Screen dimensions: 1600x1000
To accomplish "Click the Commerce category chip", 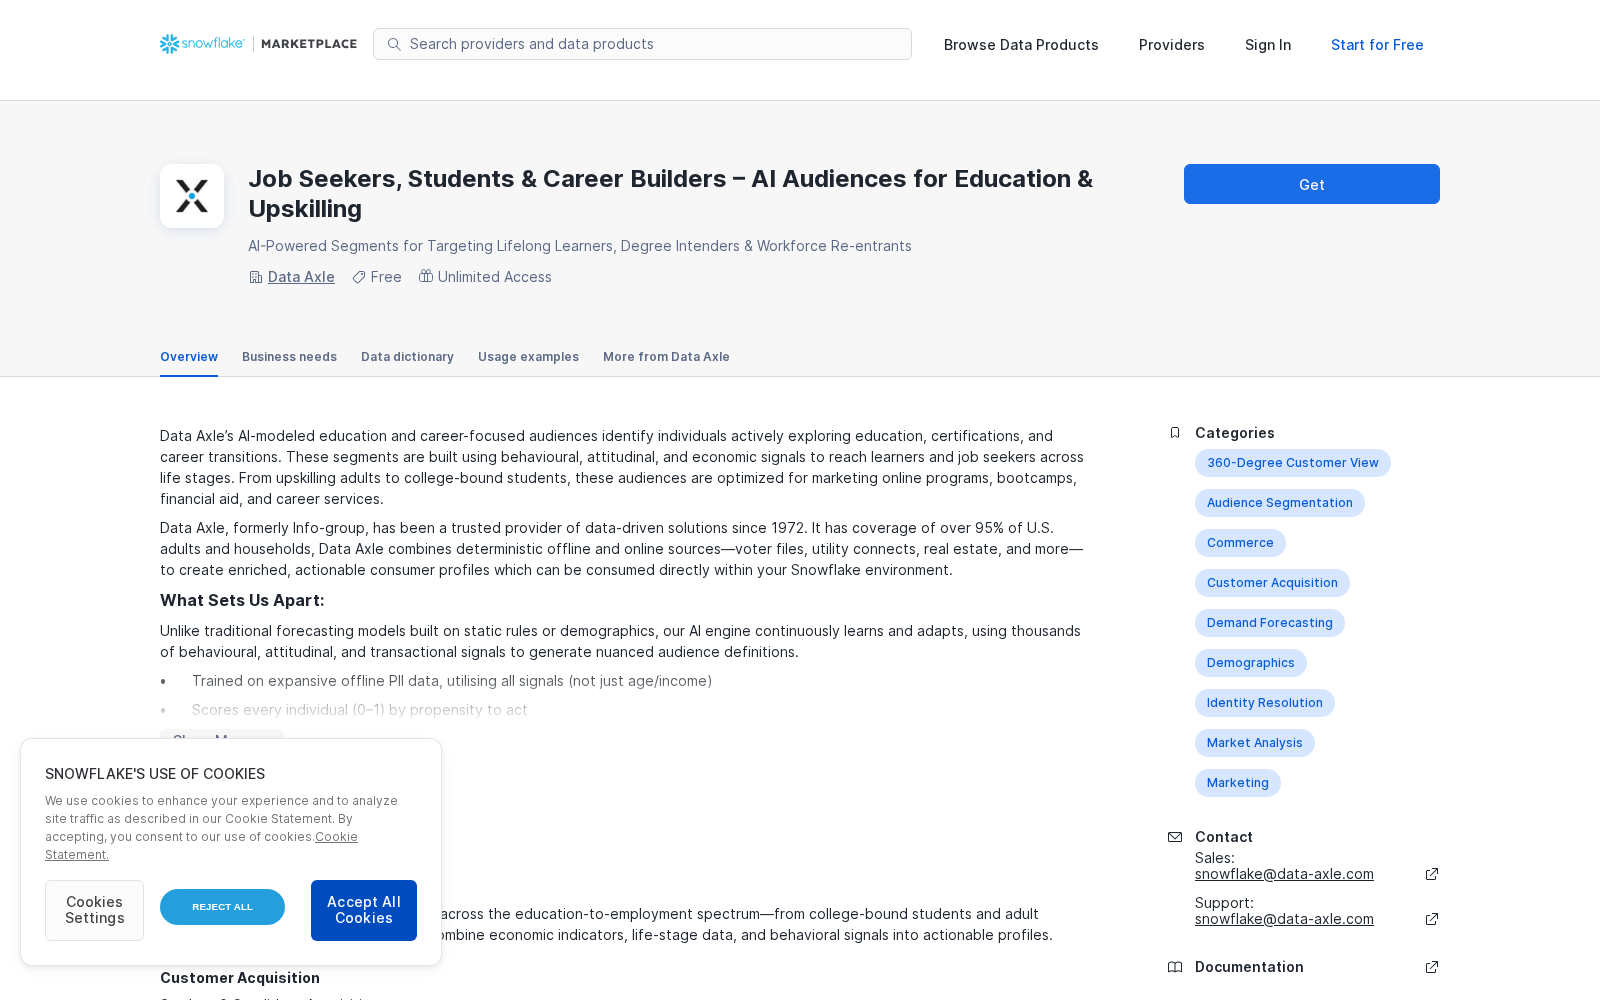I will click(1240, 543).
